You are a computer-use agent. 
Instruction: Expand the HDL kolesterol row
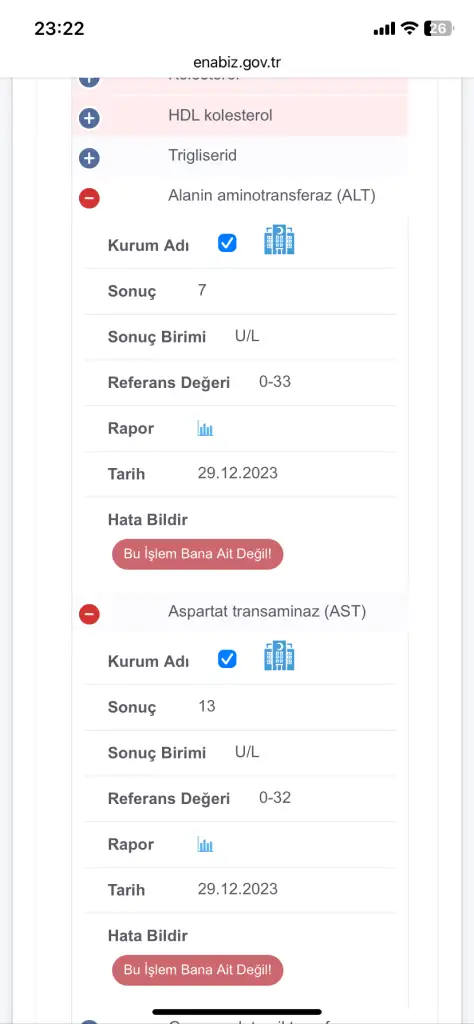[89, 118]
